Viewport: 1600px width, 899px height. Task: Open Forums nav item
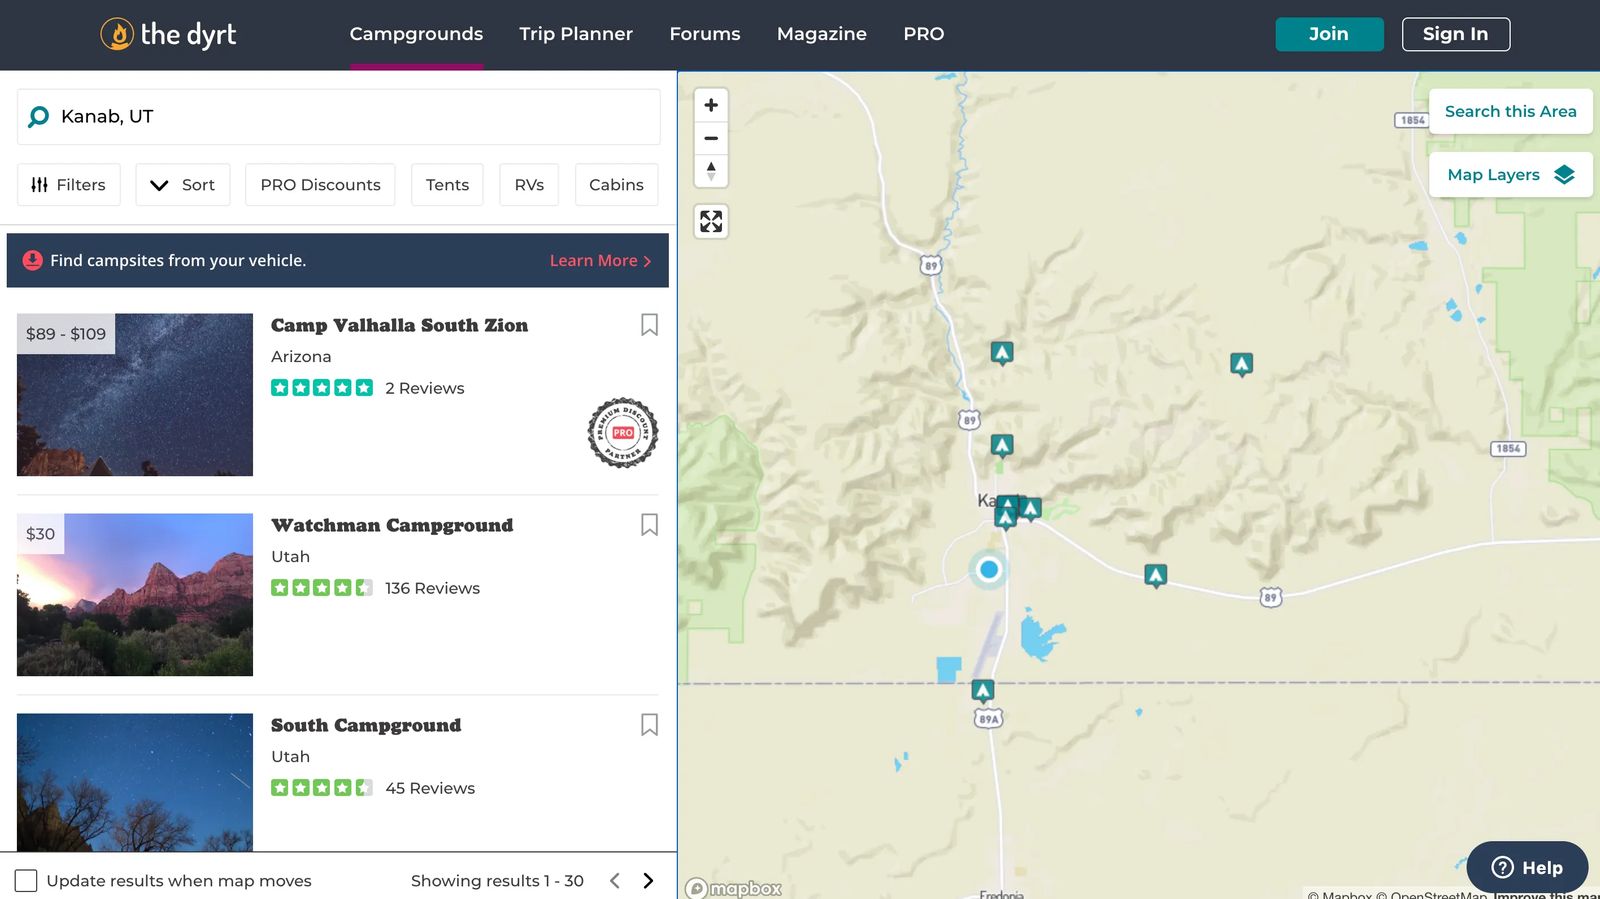pyautogui.click(x=705, y=34)
